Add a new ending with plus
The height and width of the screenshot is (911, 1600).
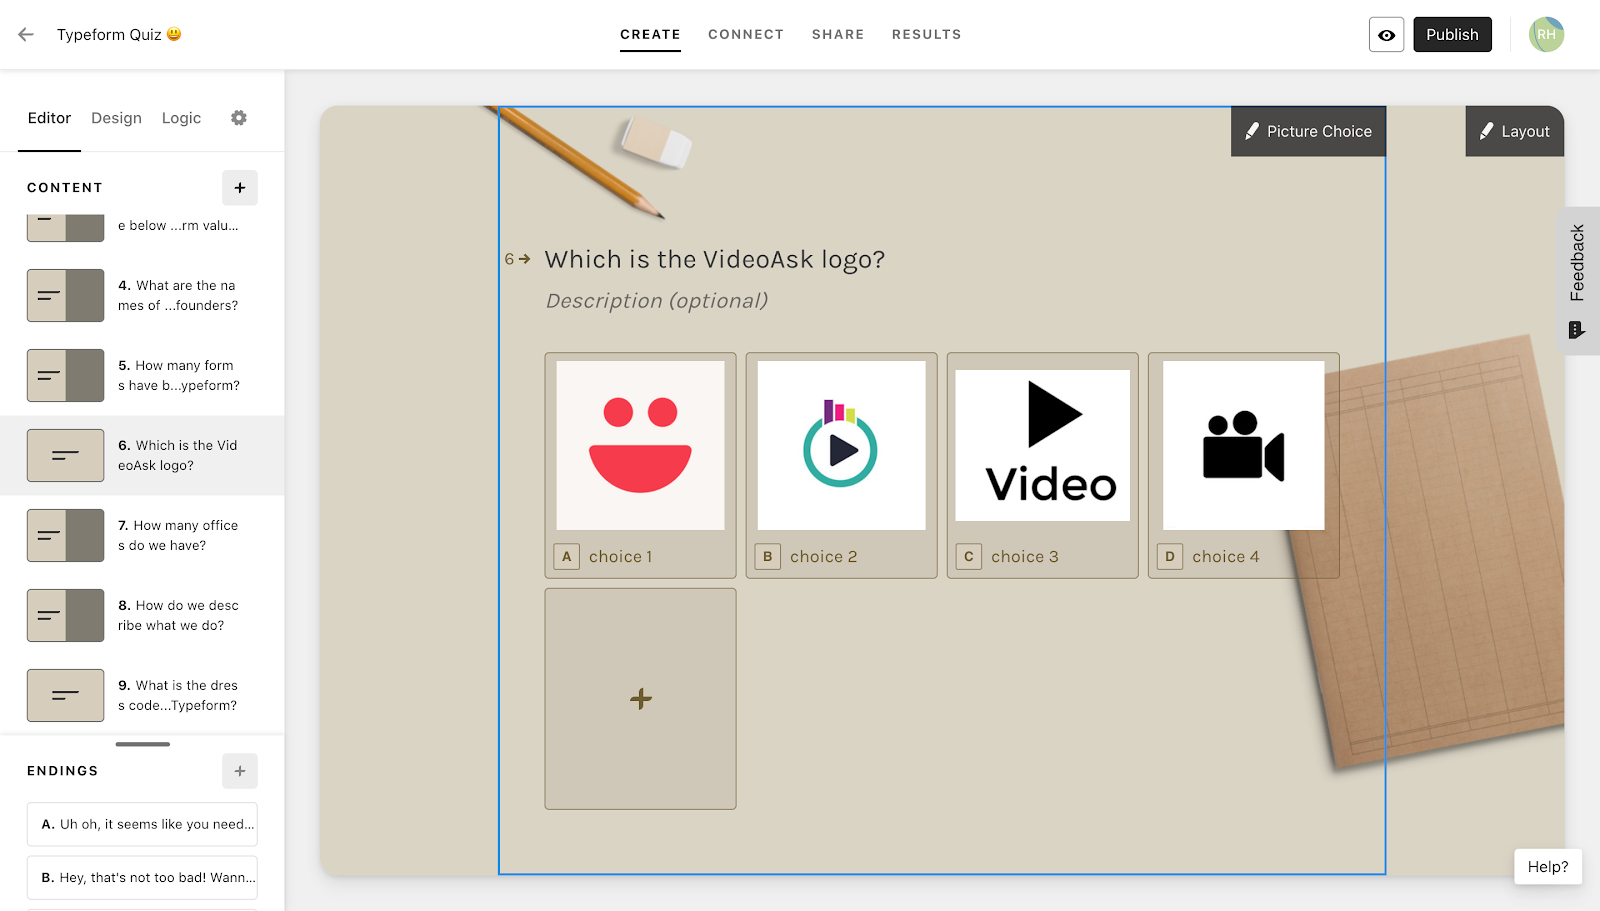(240, 771)
